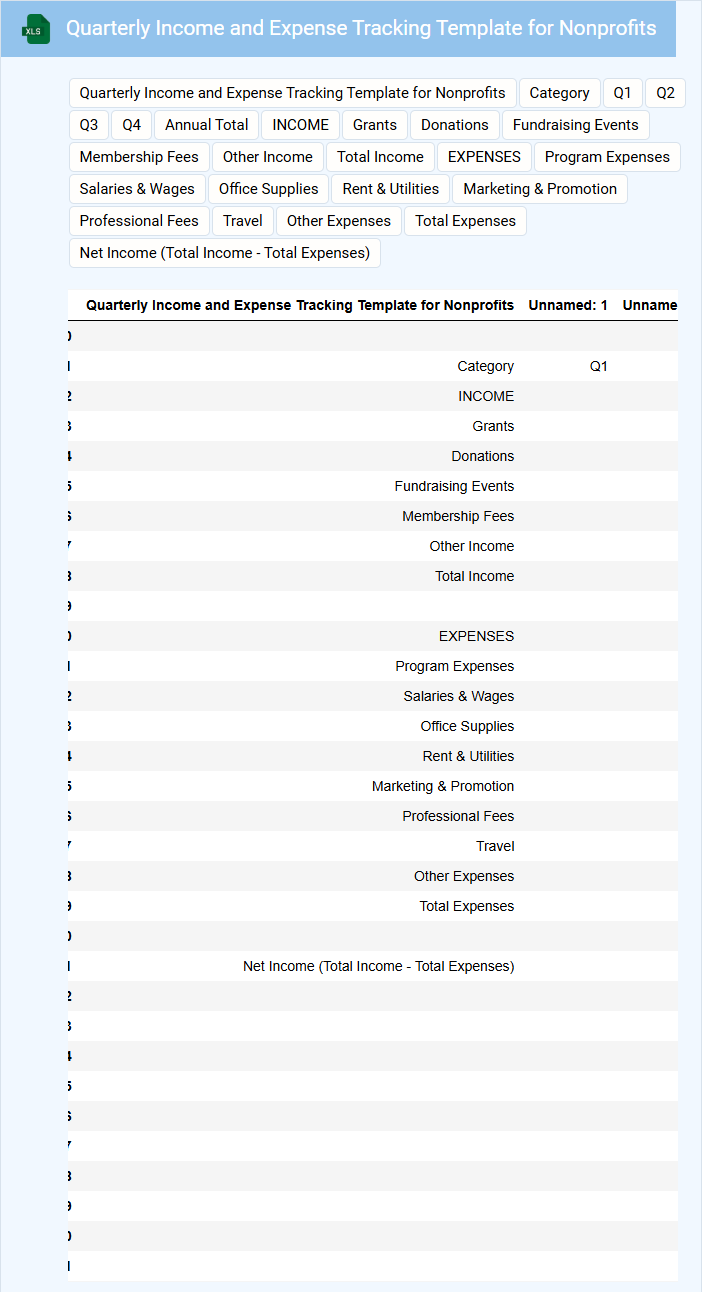Viewport: 702px width, 1292px height.
Task: Click the Salaries & Wages tag
Action: 137,189
